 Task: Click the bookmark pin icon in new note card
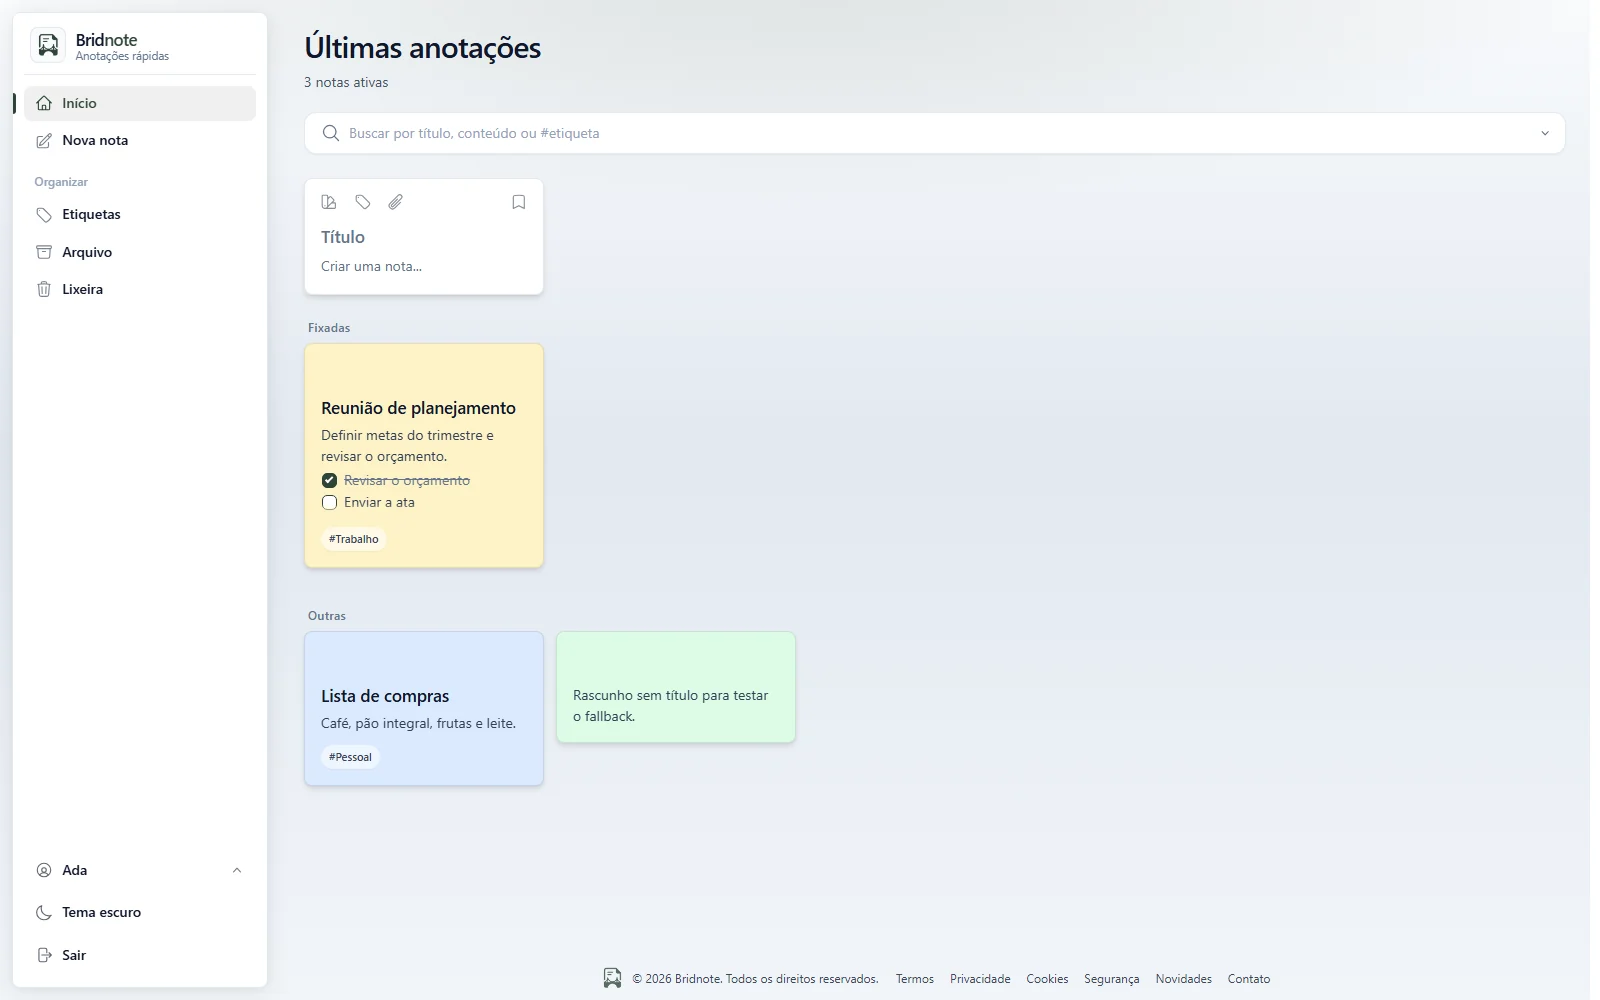[x=519, y=202]
